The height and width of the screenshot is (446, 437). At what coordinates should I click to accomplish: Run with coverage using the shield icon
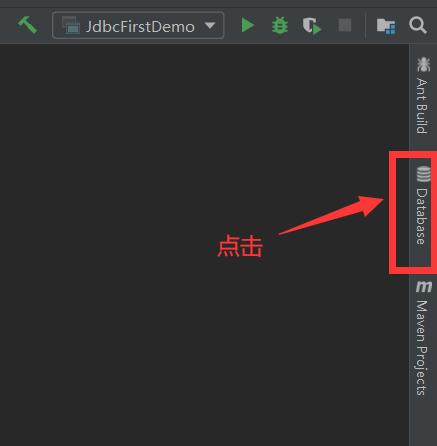312,26
